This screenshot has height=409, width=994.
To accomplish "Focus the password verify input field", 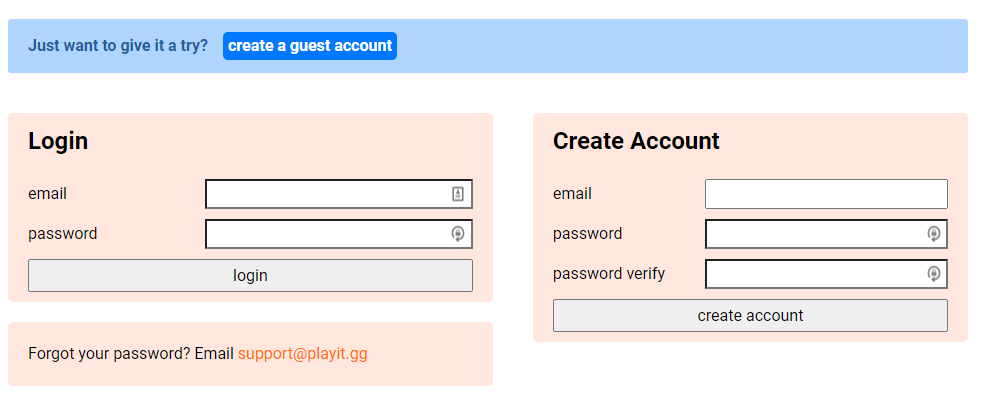I will 815,274.
